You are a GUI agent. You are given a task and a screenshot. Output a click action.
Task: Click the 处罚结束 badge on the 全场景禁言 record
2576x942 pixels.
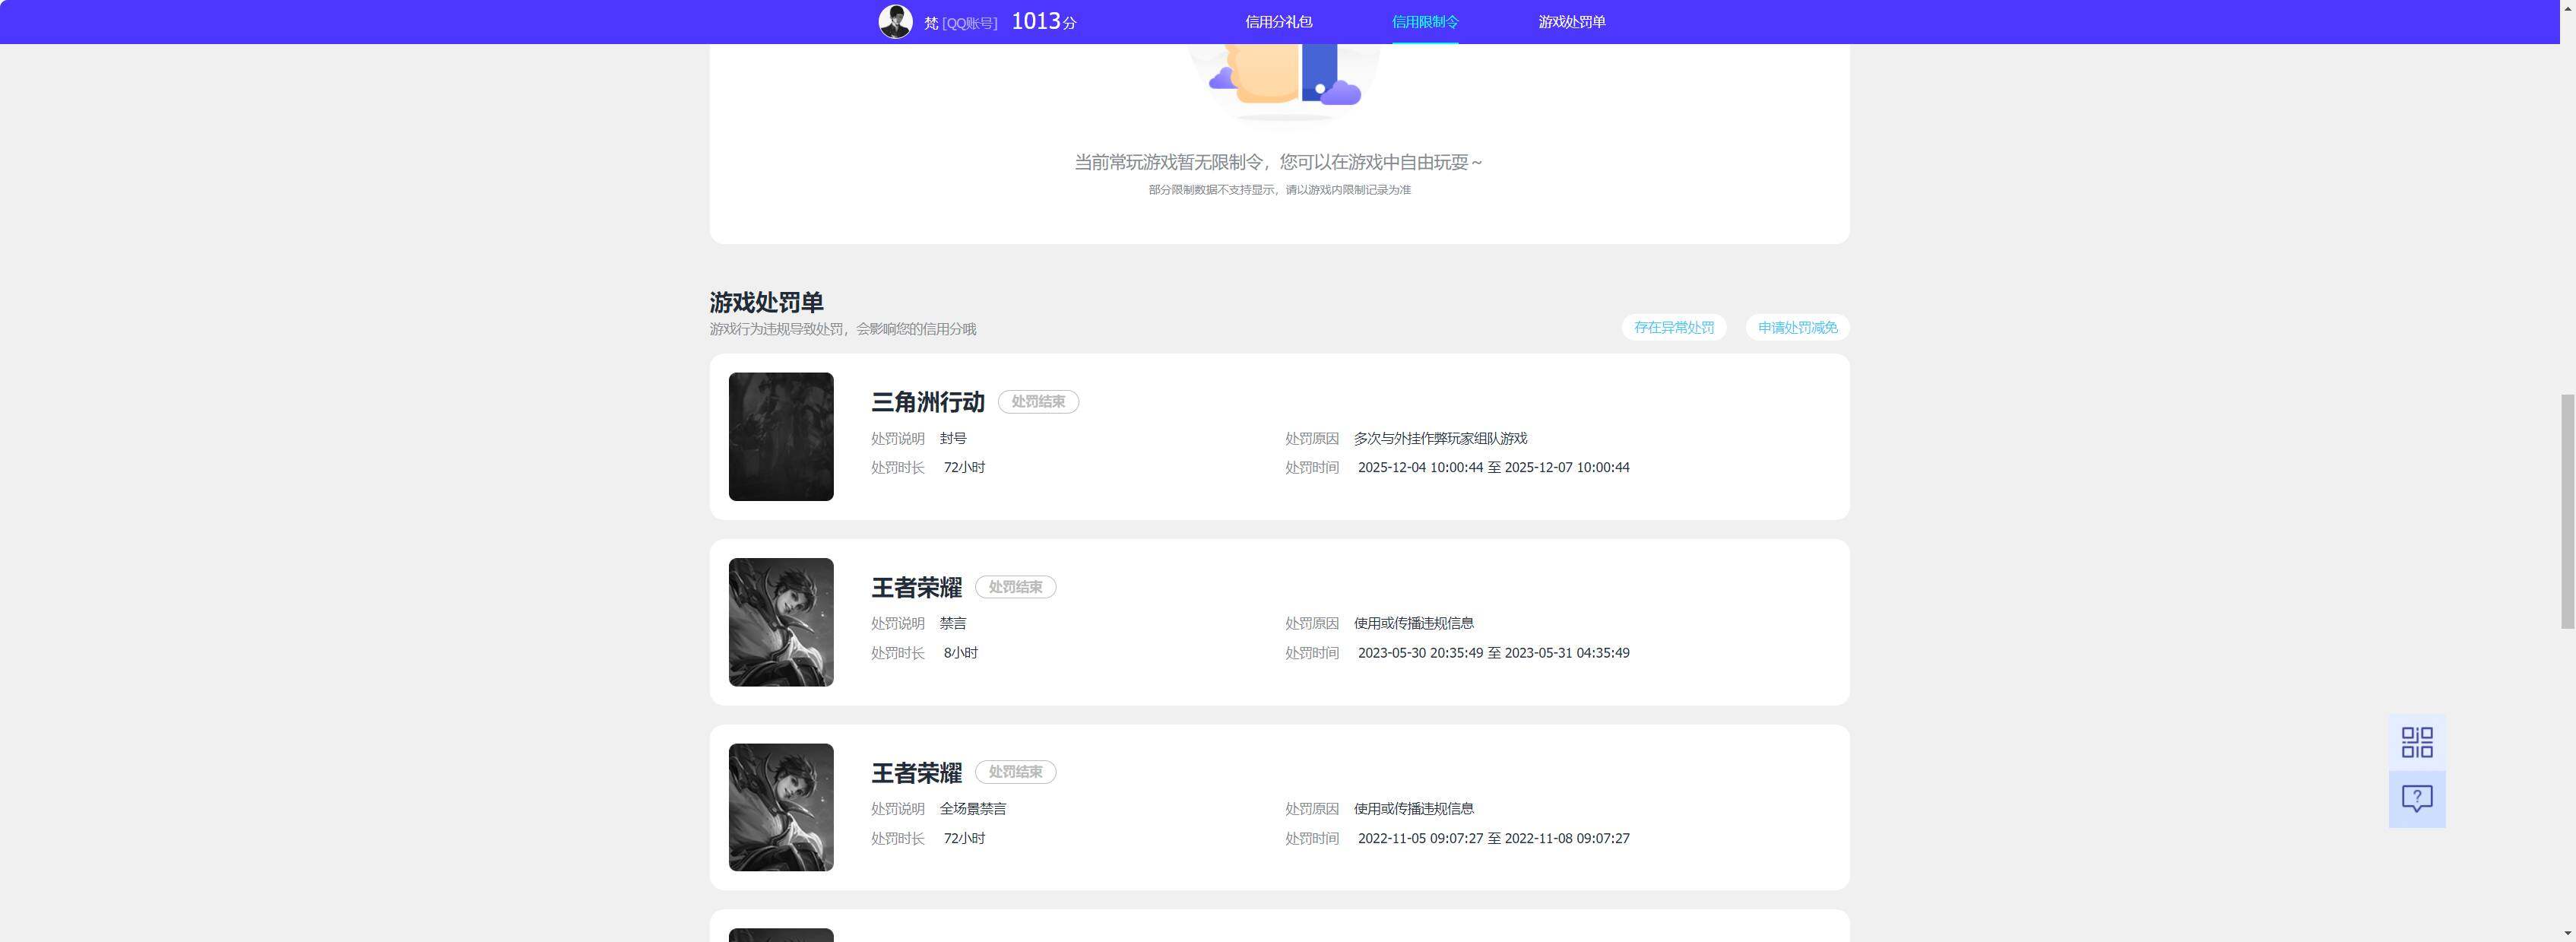pos(1016,772)
